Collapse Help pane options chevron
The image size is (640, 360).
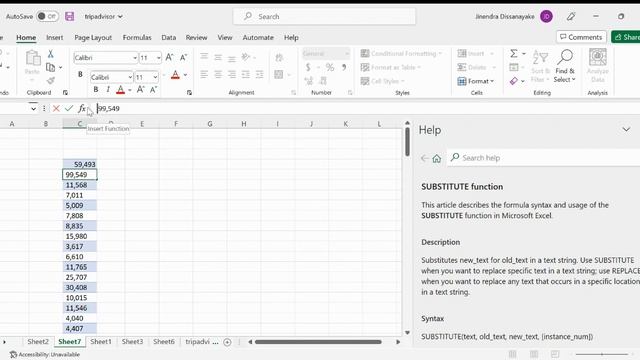[x=626, y=129]
